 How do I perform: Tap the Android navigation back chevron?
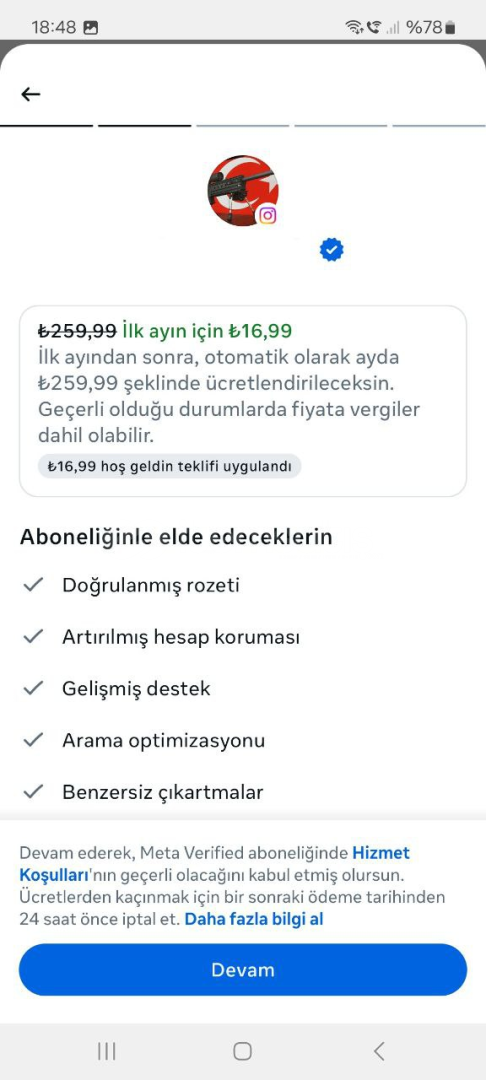[x=379, y=1051]
